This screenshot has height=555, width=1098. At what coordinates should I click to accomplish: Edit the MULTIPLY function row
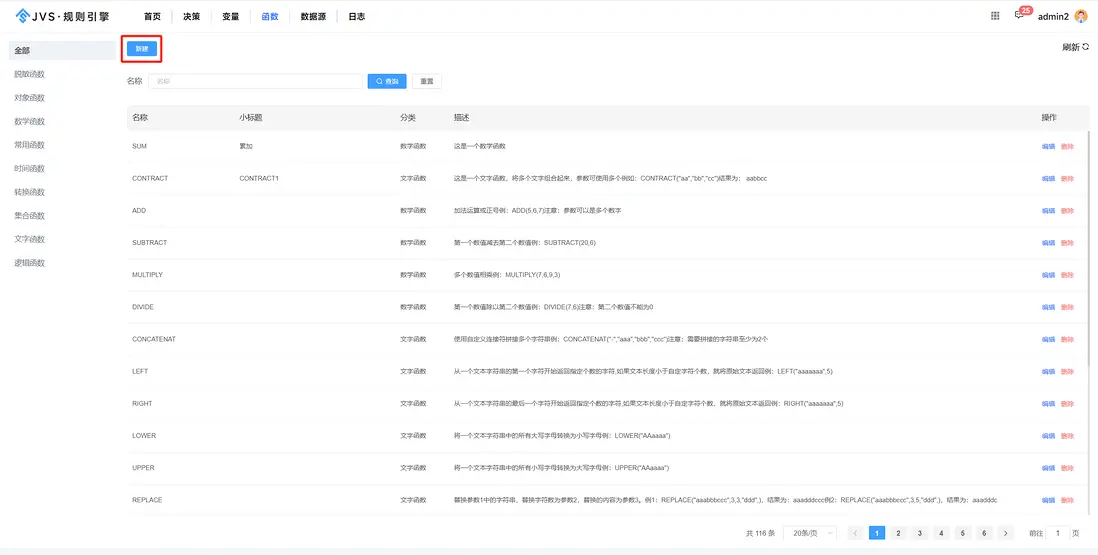[x=1048, y=275]
